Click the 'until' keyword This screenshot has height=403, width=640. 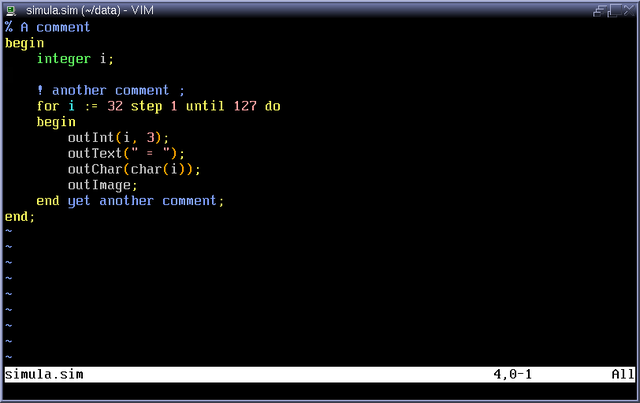(x=205, y=106)
